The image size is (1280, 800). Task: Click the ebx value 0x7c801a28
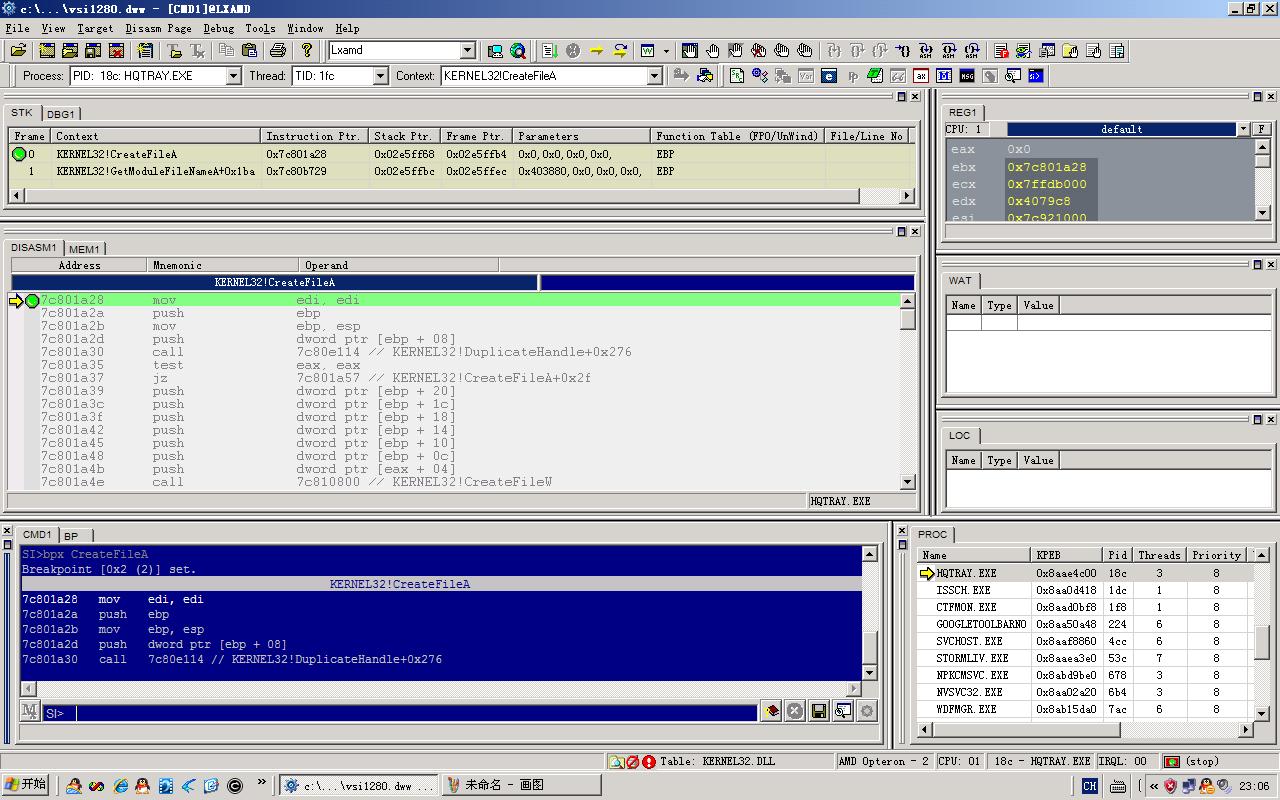1046,167
